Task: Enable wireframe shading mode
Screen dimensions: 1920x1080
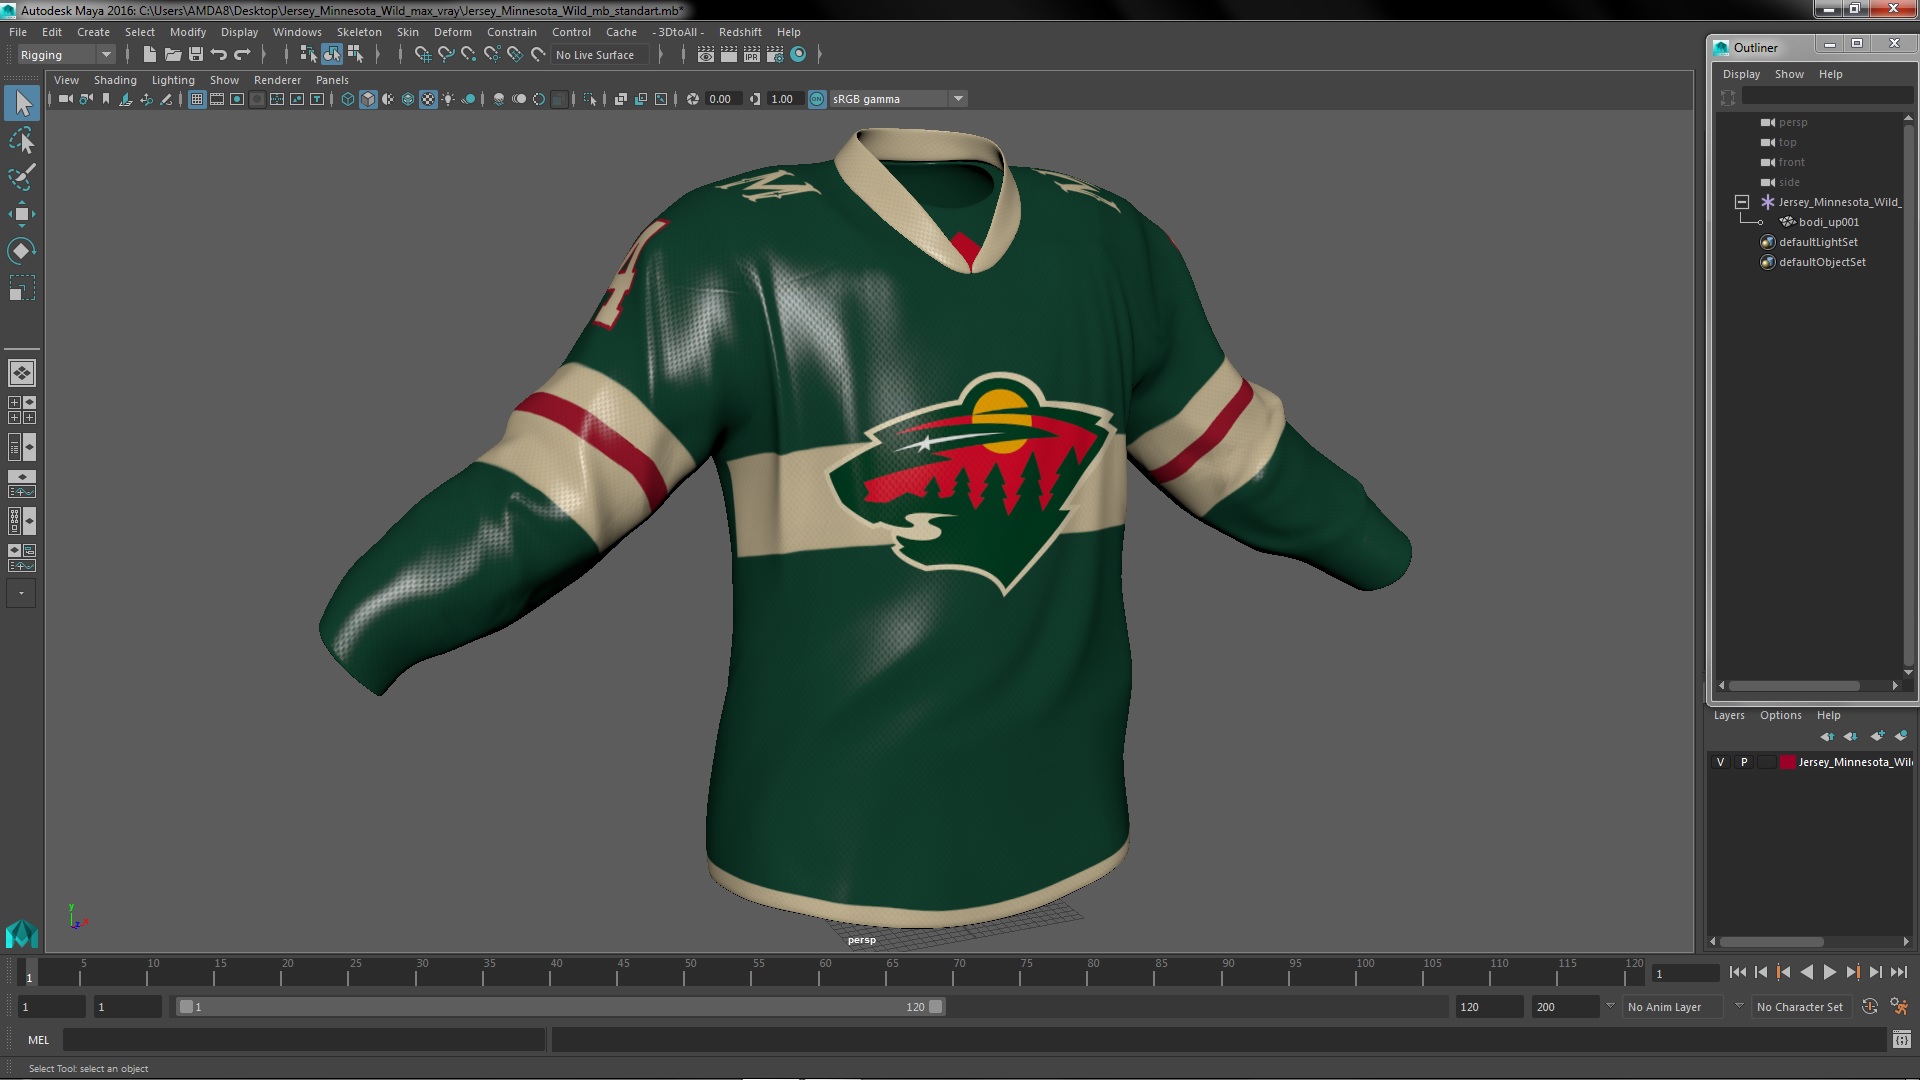Action: pyautogui.click(x=348, y=99)
